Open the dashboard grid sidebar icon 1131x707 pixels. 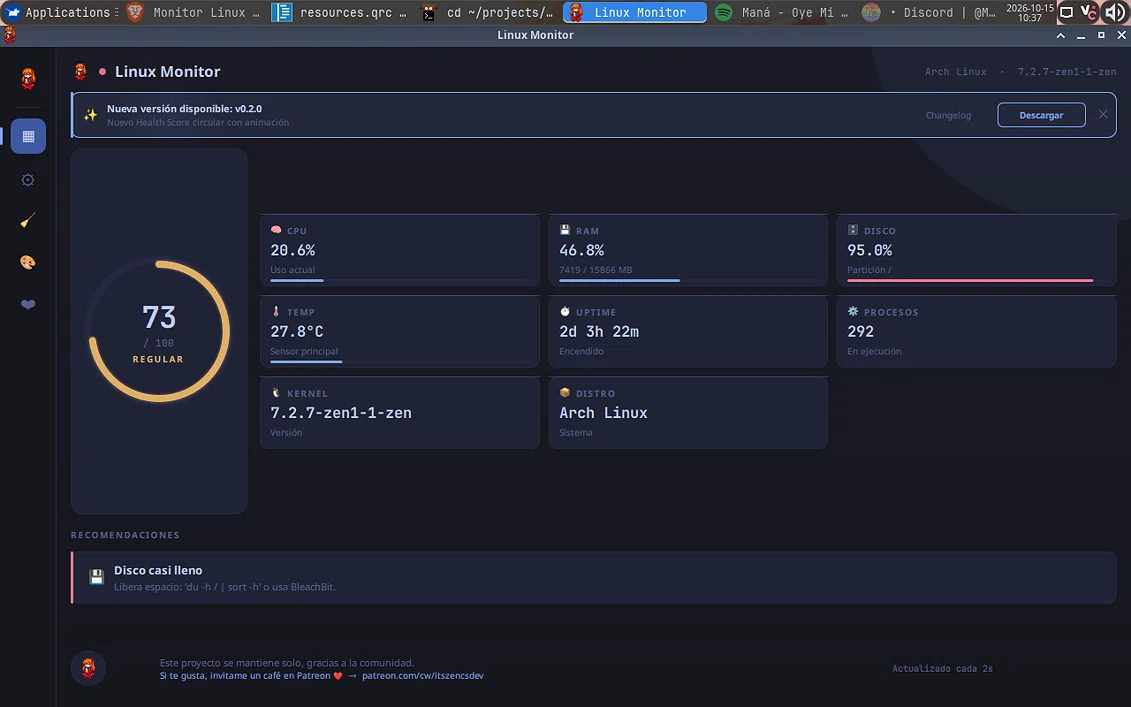(x=28, y=136)
